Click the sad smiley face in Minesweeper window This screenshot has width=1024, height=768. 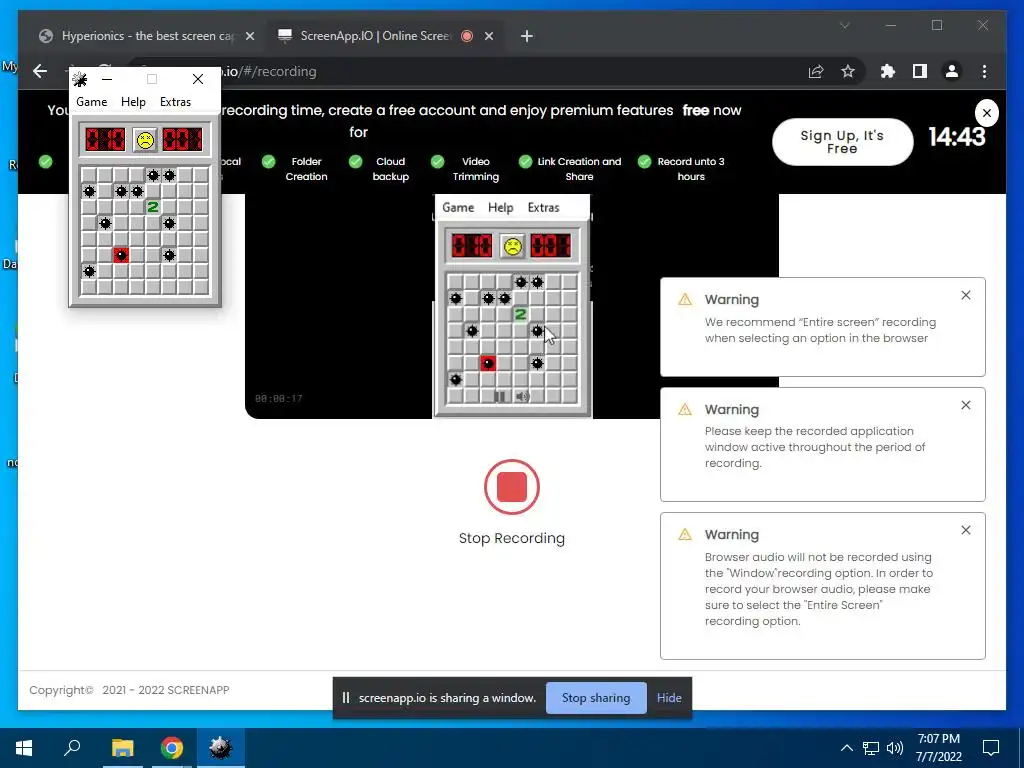point(145,140)
